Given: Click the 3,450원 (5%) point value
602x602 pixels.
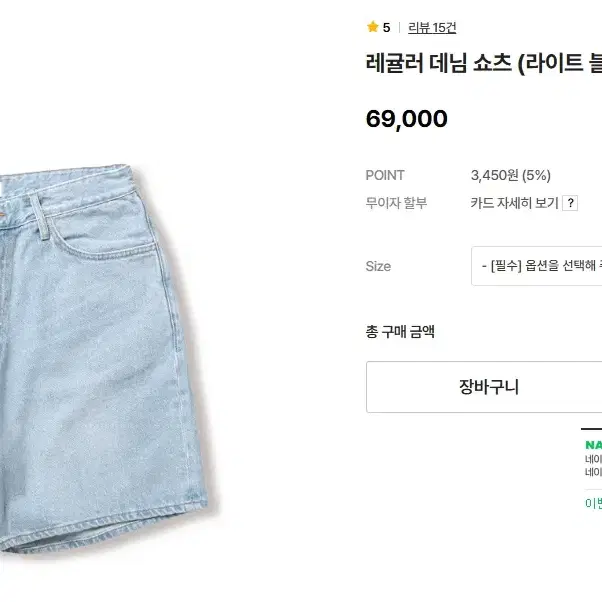Looking at the screenshot, I should 511,175.
